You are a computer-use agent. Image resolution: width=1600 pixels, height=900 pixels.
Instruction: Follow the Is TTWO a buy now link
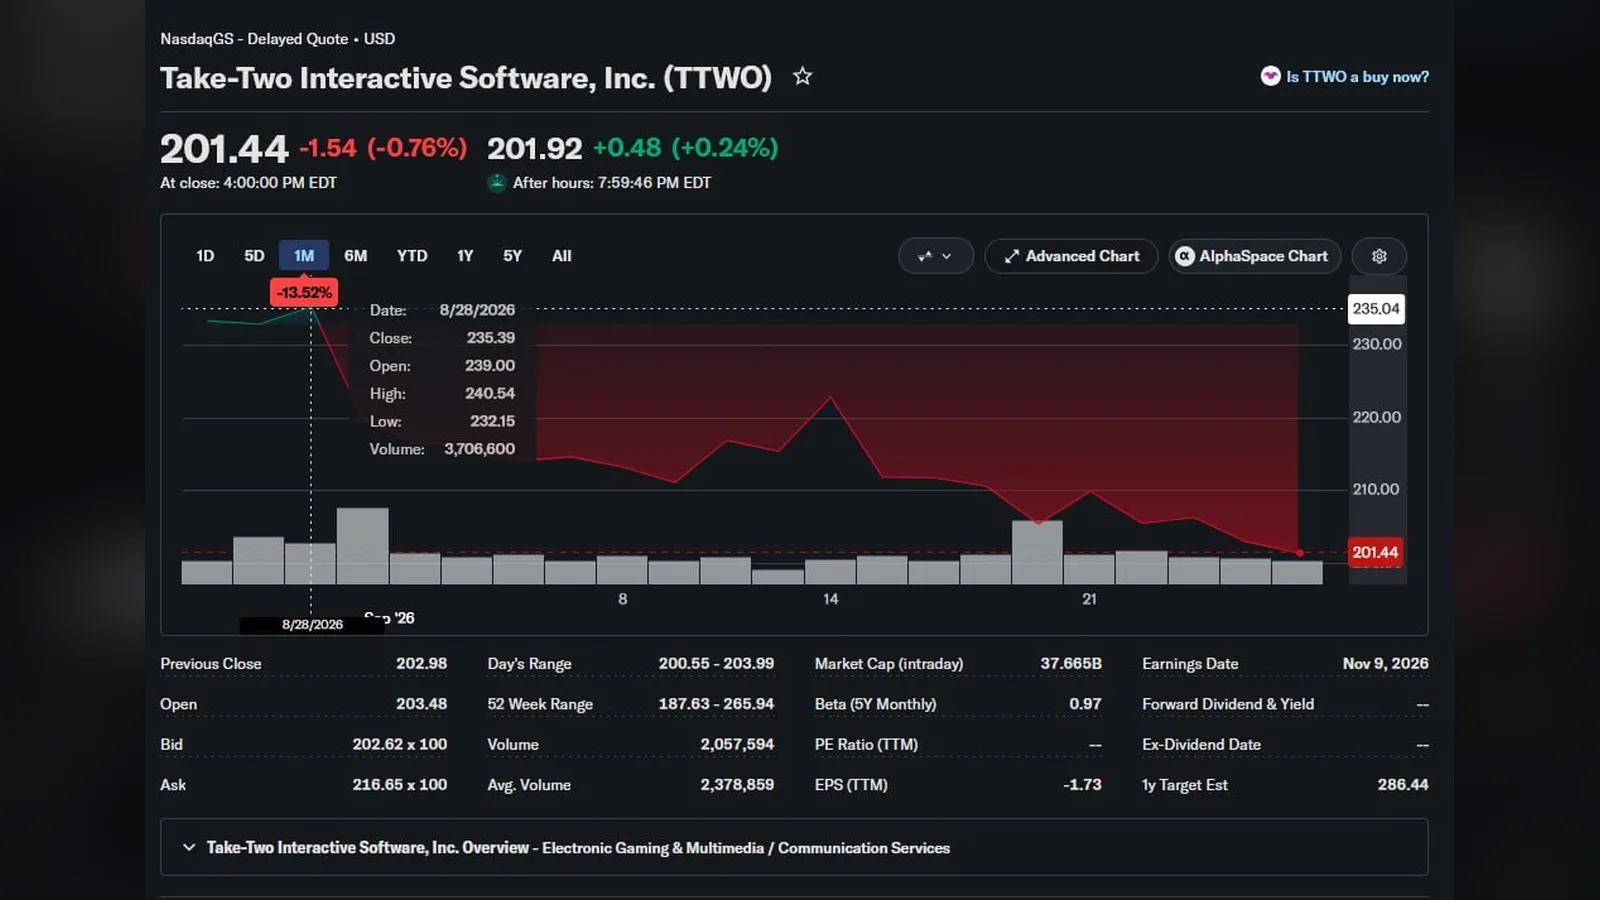(x=1357, y=77)
